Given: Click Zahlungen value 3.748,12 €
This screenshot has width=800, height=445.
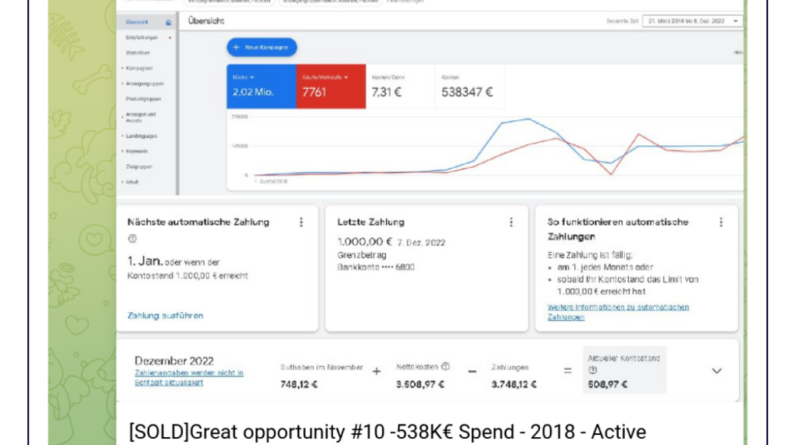Looking at the screenshot, I should [x=514, y=384].
